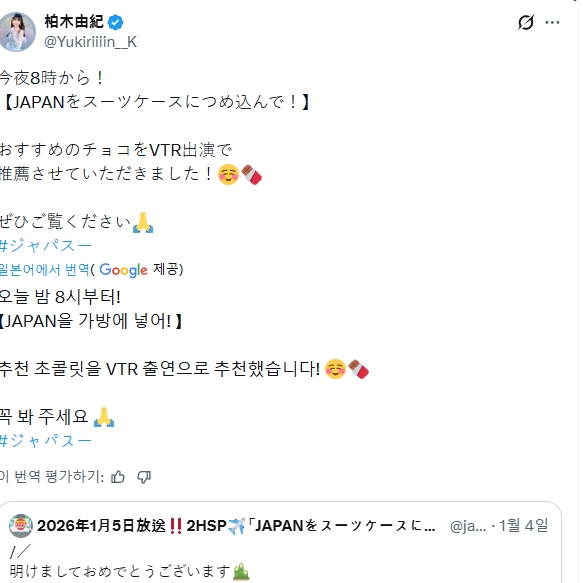Rate the translation with thumbs up
583x583 pixels.
point(118,477)
